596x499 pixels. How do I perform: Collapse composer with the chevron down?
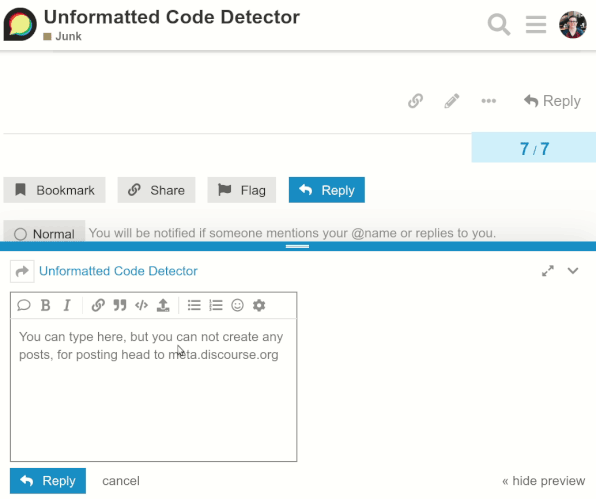(573, 271)
